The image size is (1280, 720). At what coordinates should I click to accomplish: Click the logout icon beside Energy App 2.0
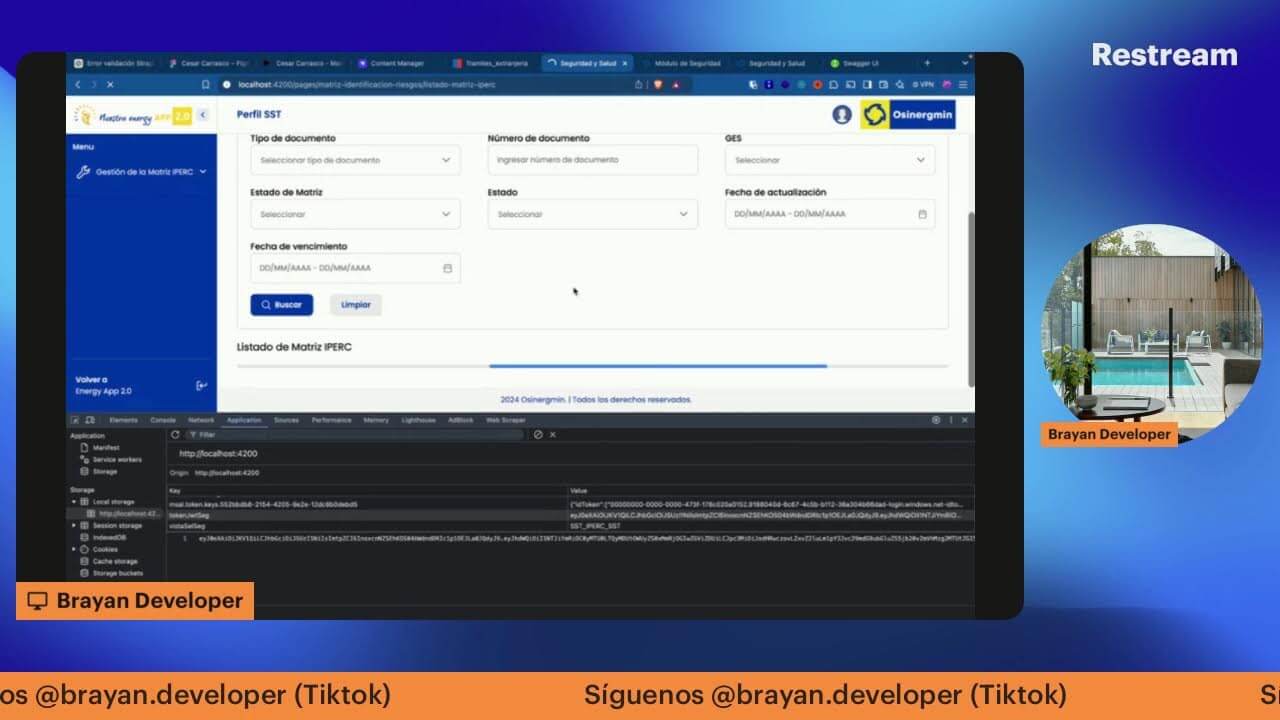(201, 385)
